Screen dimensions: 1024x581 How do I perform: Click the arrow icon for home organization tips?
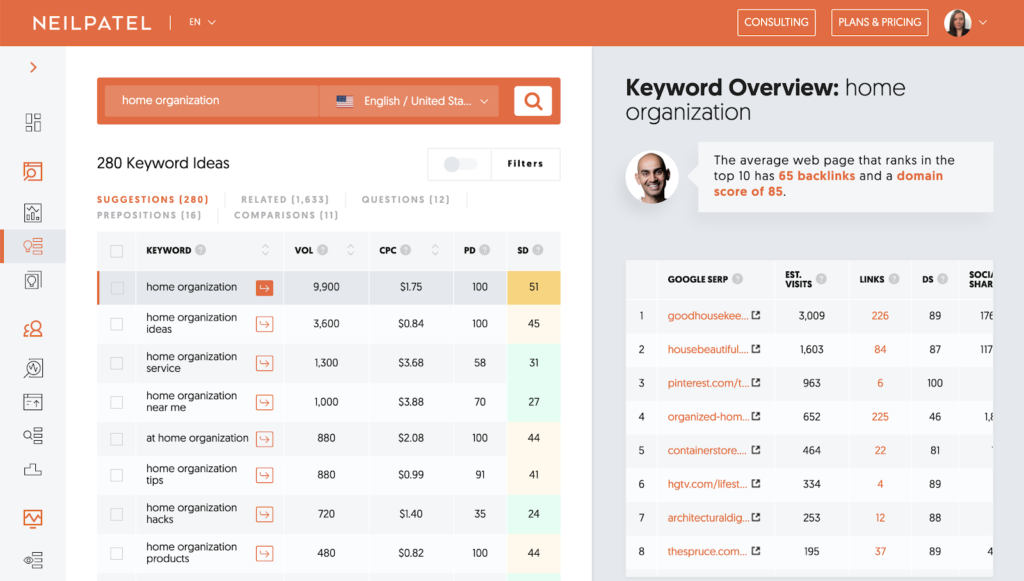click(x=264, y=475)
